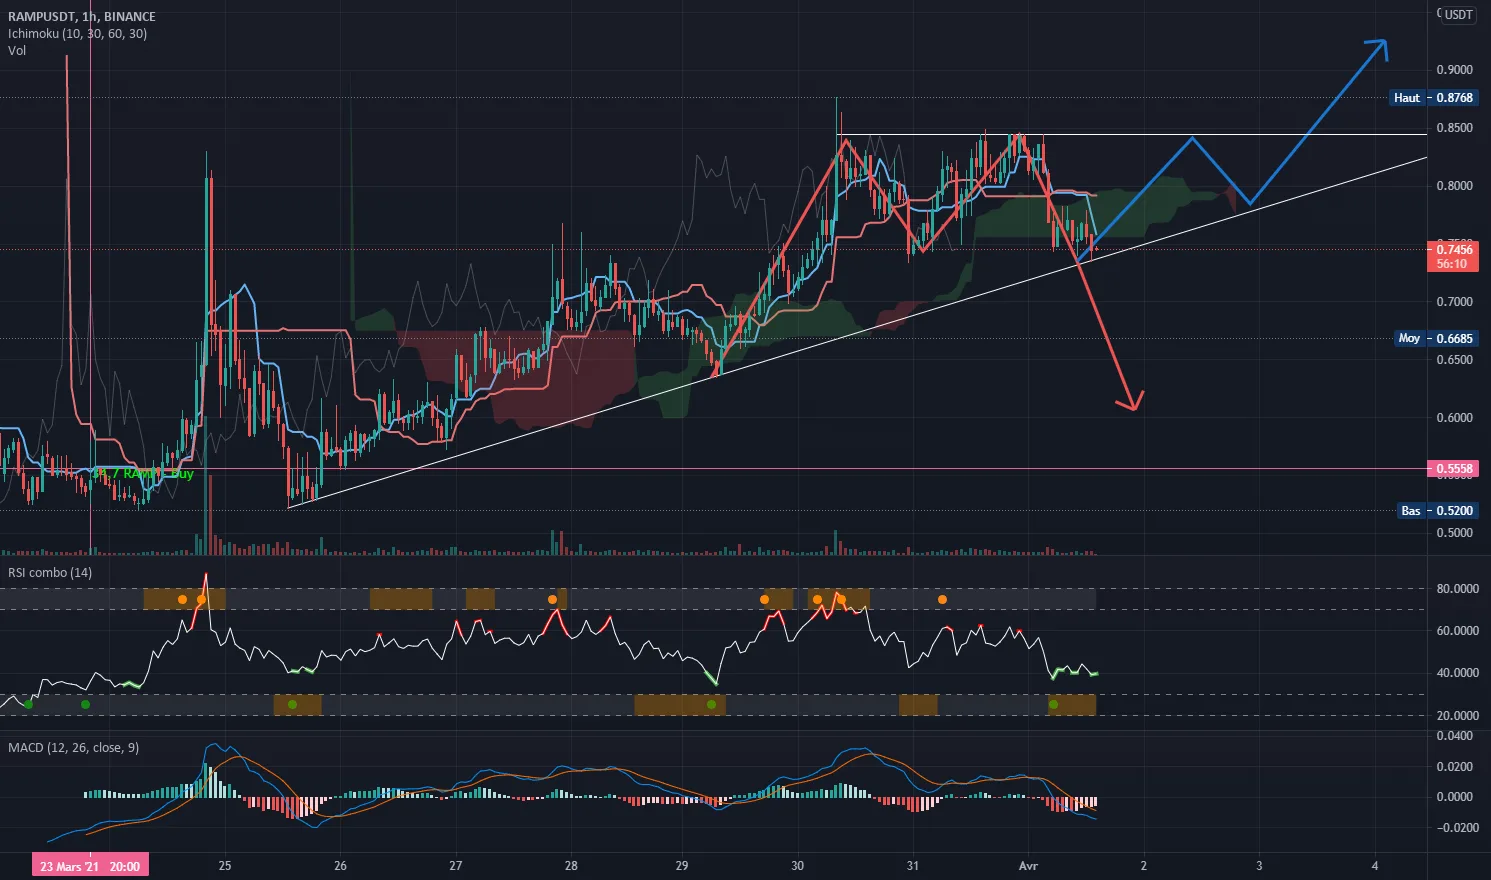This screenshot has height=880, width=1491.
Task: Click the 0.9000 price axis value
Action: [x=1454, y=70]
